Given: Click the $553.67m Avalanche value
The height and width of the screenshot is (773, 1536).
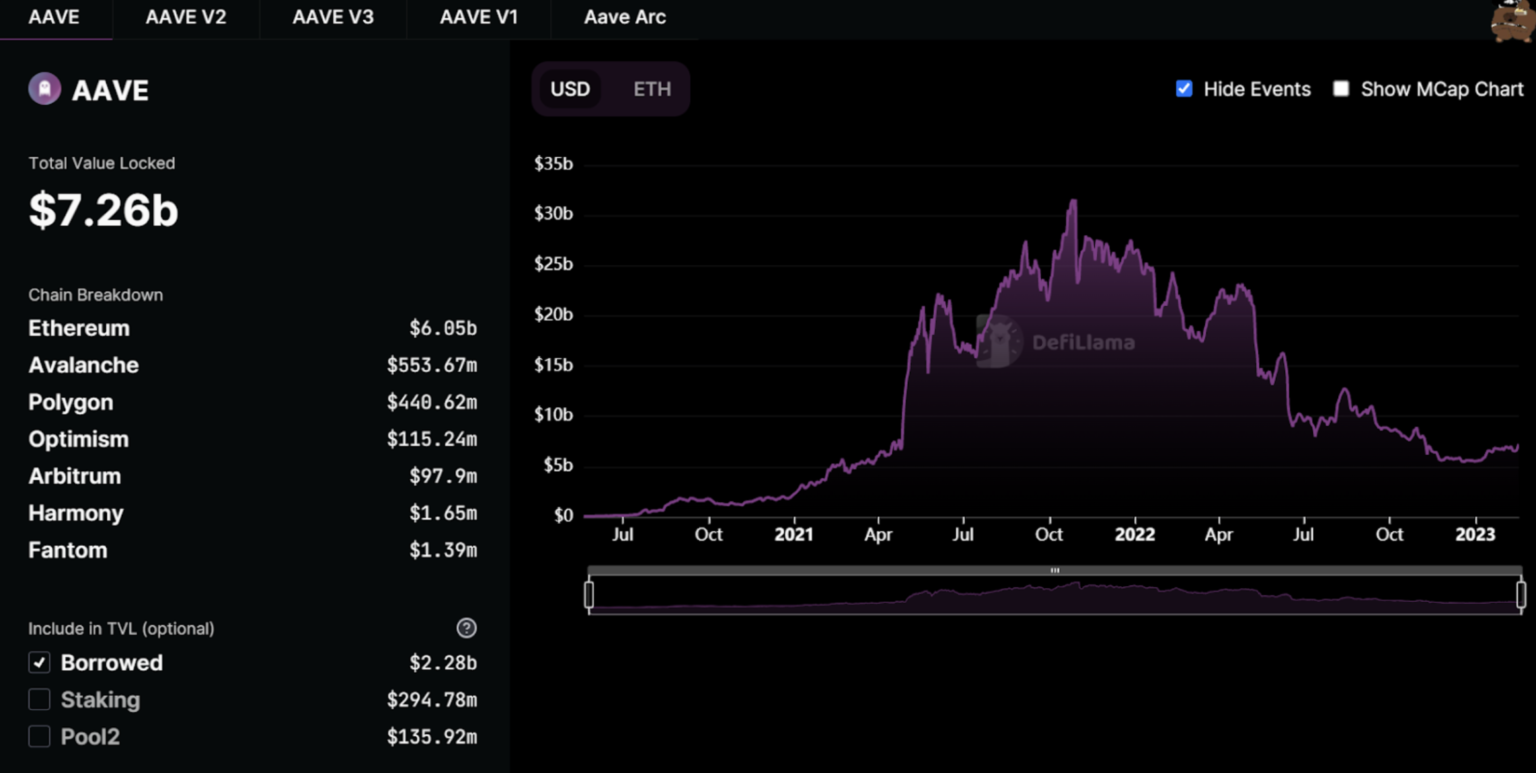Looking at the screenshot, I should [432, 365].
